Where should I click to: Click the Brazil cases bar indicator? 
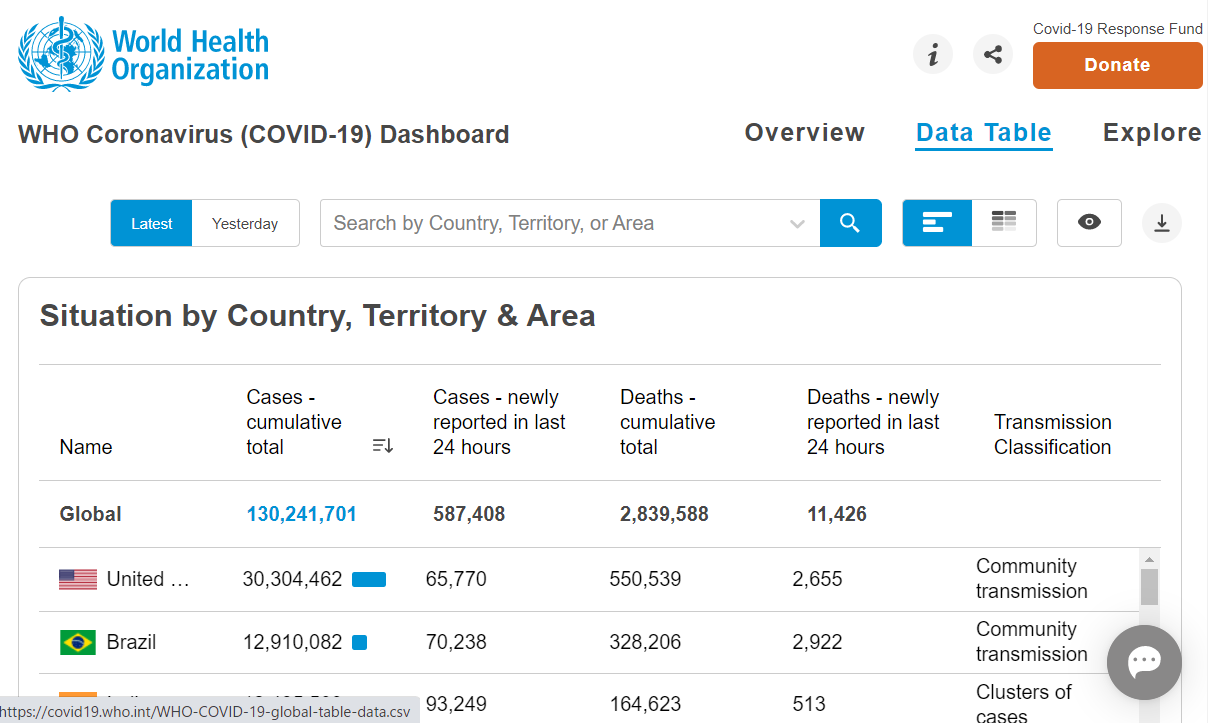360,643
